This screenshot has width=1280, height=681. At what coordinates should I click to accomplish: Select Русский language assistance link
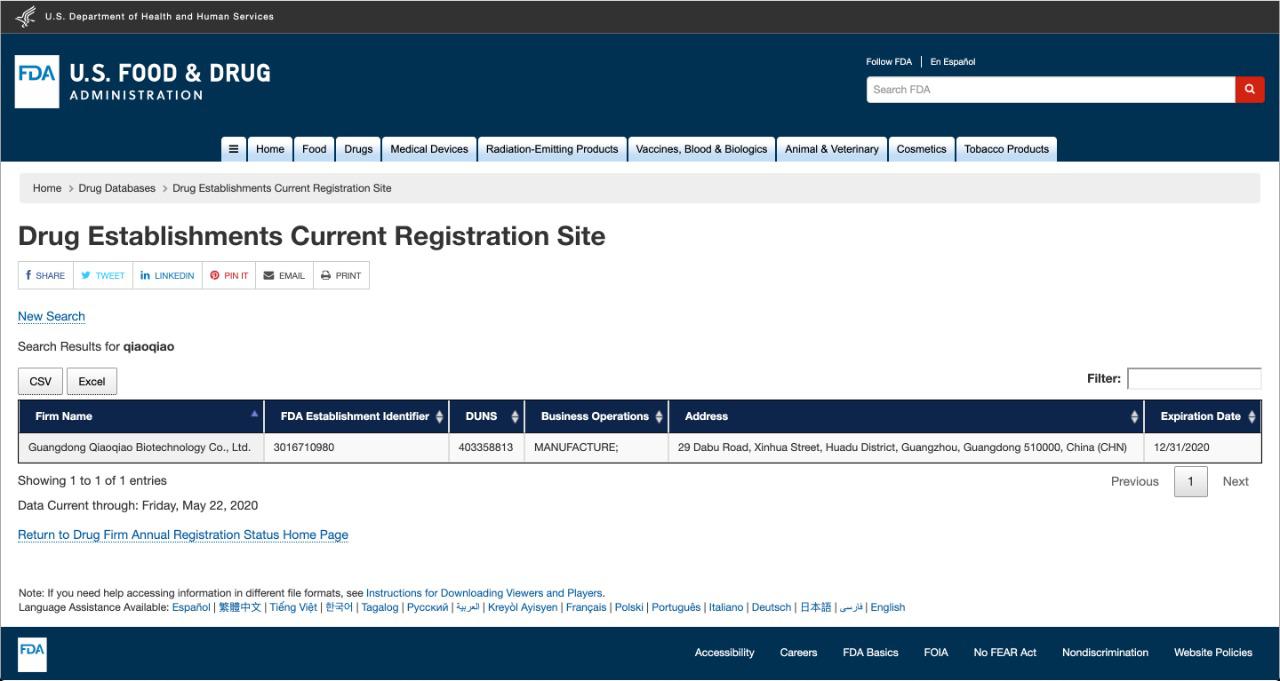(427, 607)
